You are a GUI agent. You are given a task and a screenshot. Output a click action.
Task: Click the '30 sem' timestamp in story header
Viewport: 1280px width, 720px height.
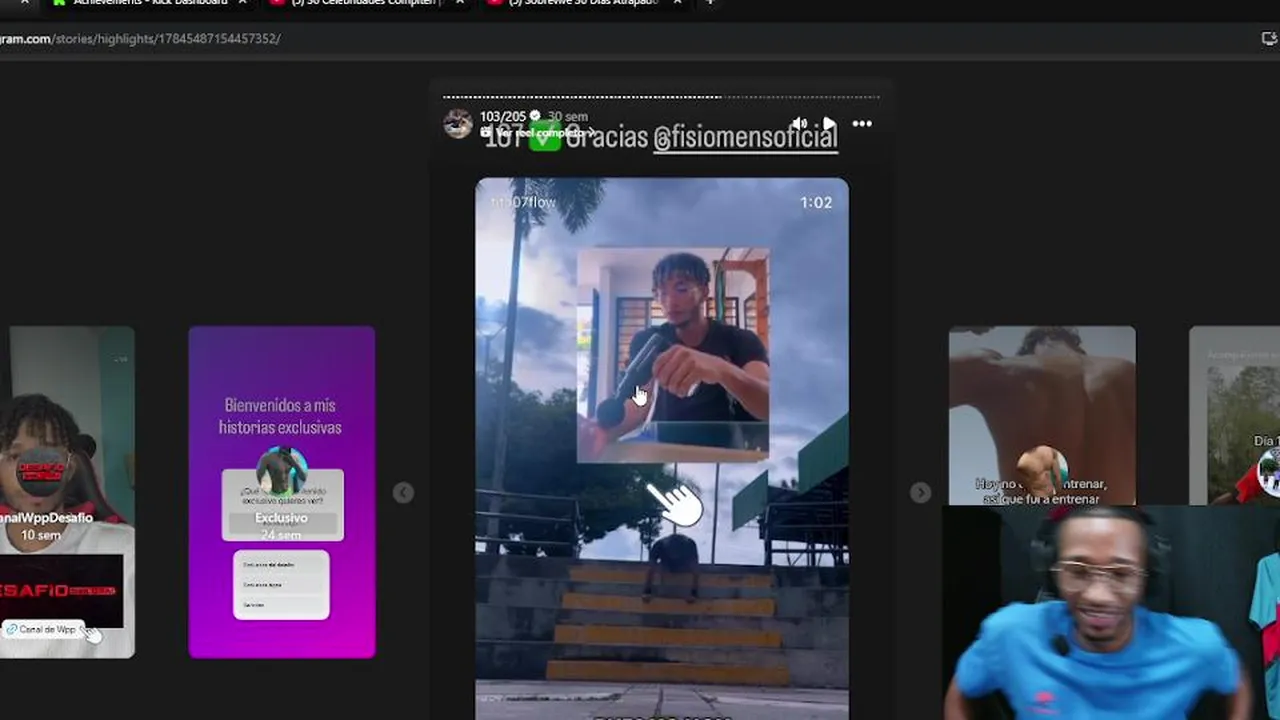[568, 116]
